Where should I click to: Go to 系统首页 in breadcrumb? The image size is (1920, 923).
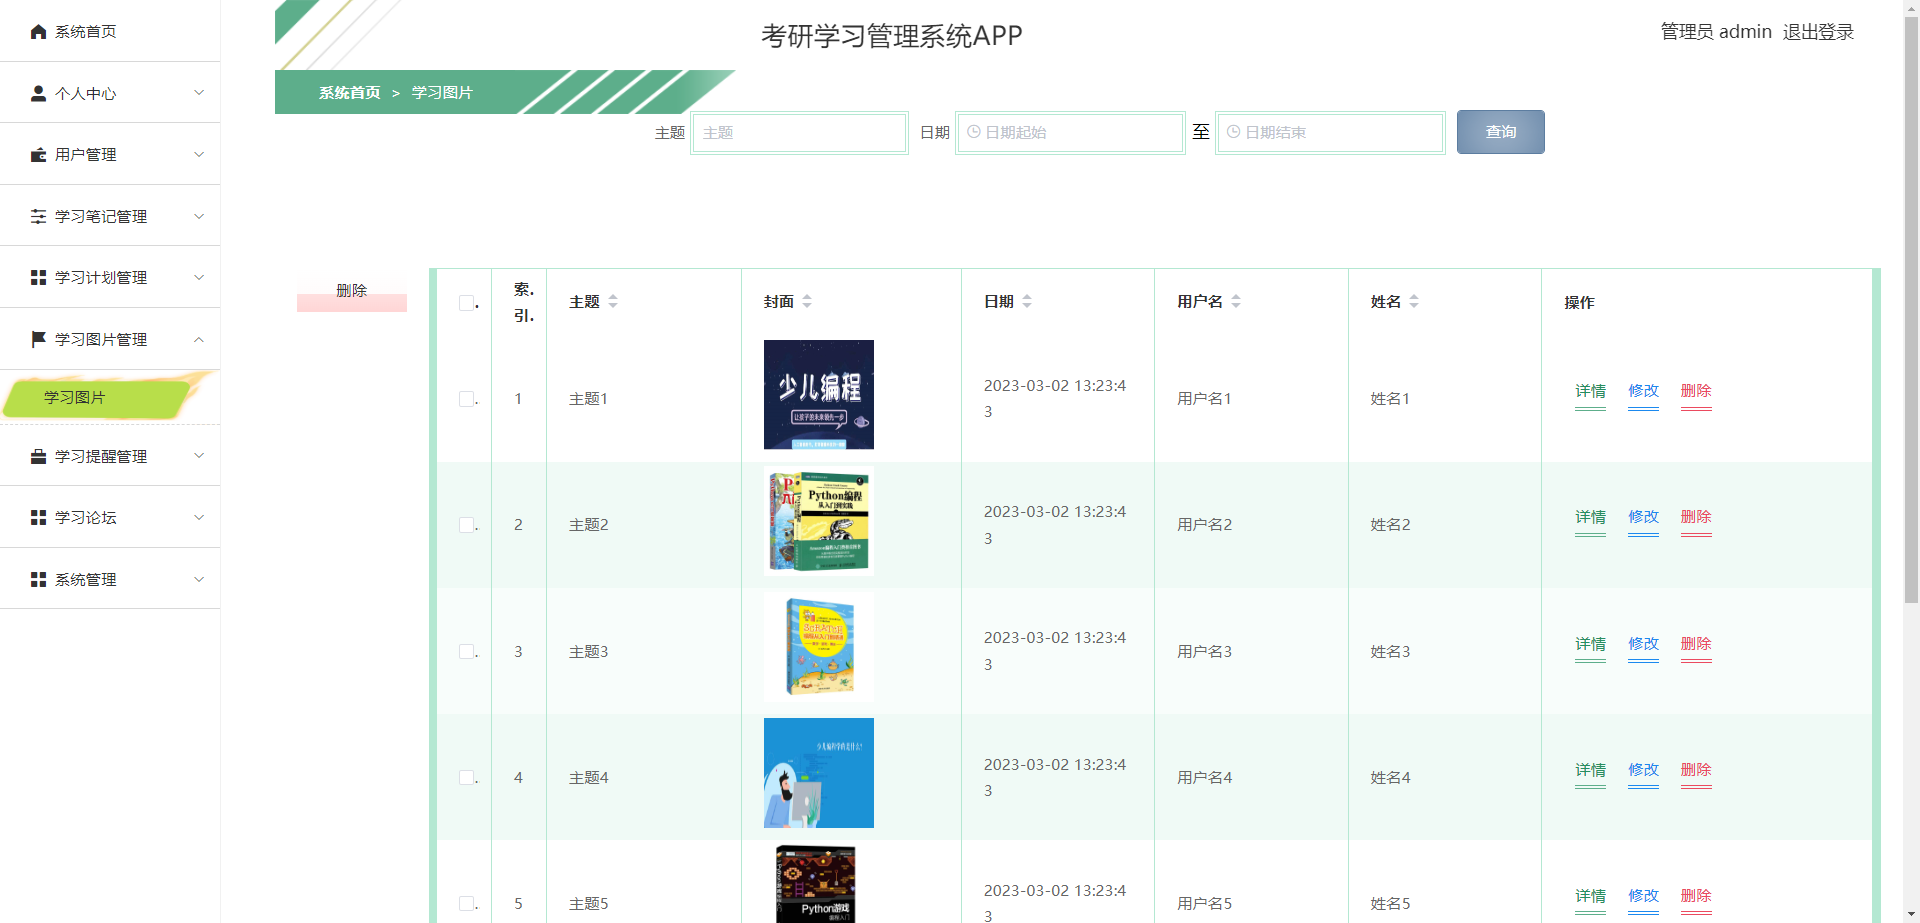350,92
